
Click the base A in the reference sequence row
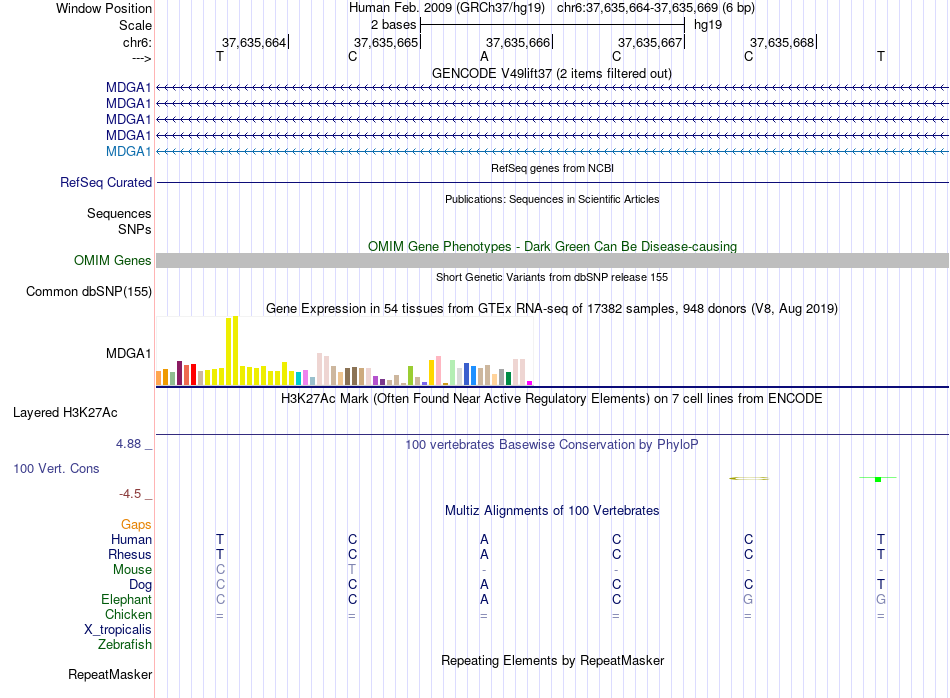pyautogui.click(x=484, y=56)
